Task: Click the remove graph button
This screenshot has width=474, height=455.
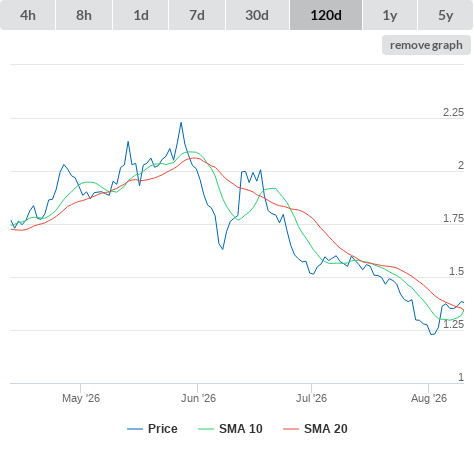Action: (x=426, y=45)
